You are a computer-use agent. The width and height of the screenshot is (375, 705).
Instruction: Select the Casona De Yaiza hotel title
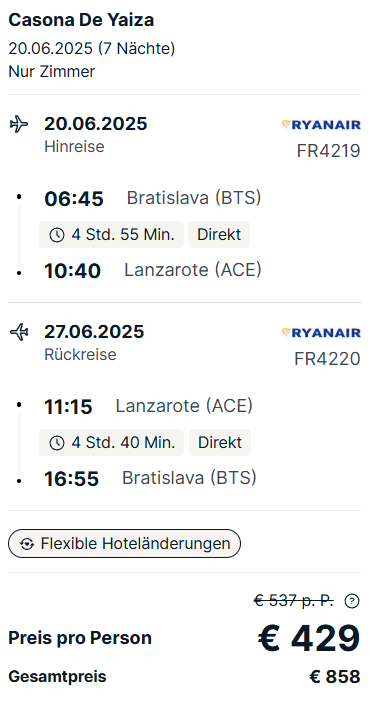81,20
